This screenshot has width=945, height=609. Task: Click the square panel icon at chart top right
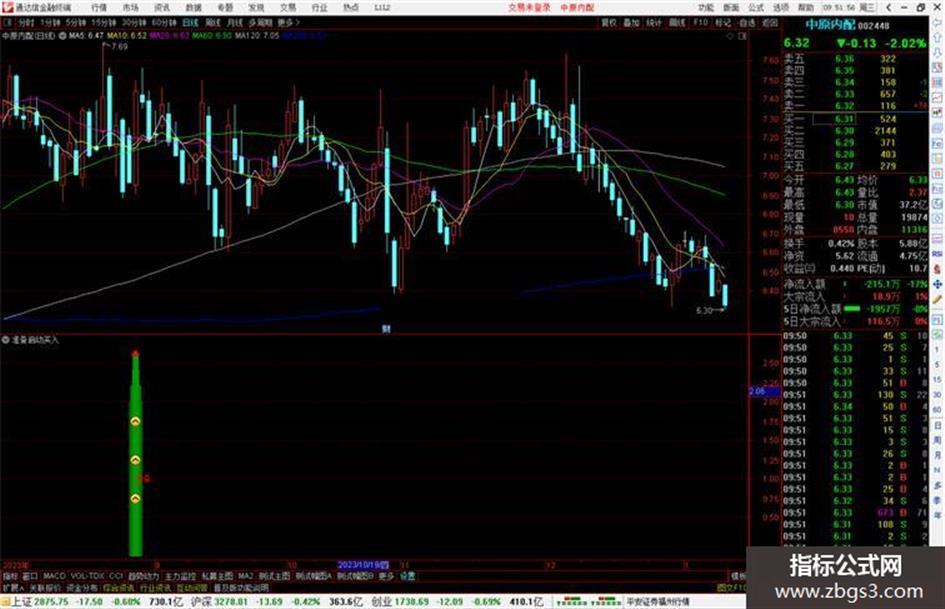coord(742,36)
